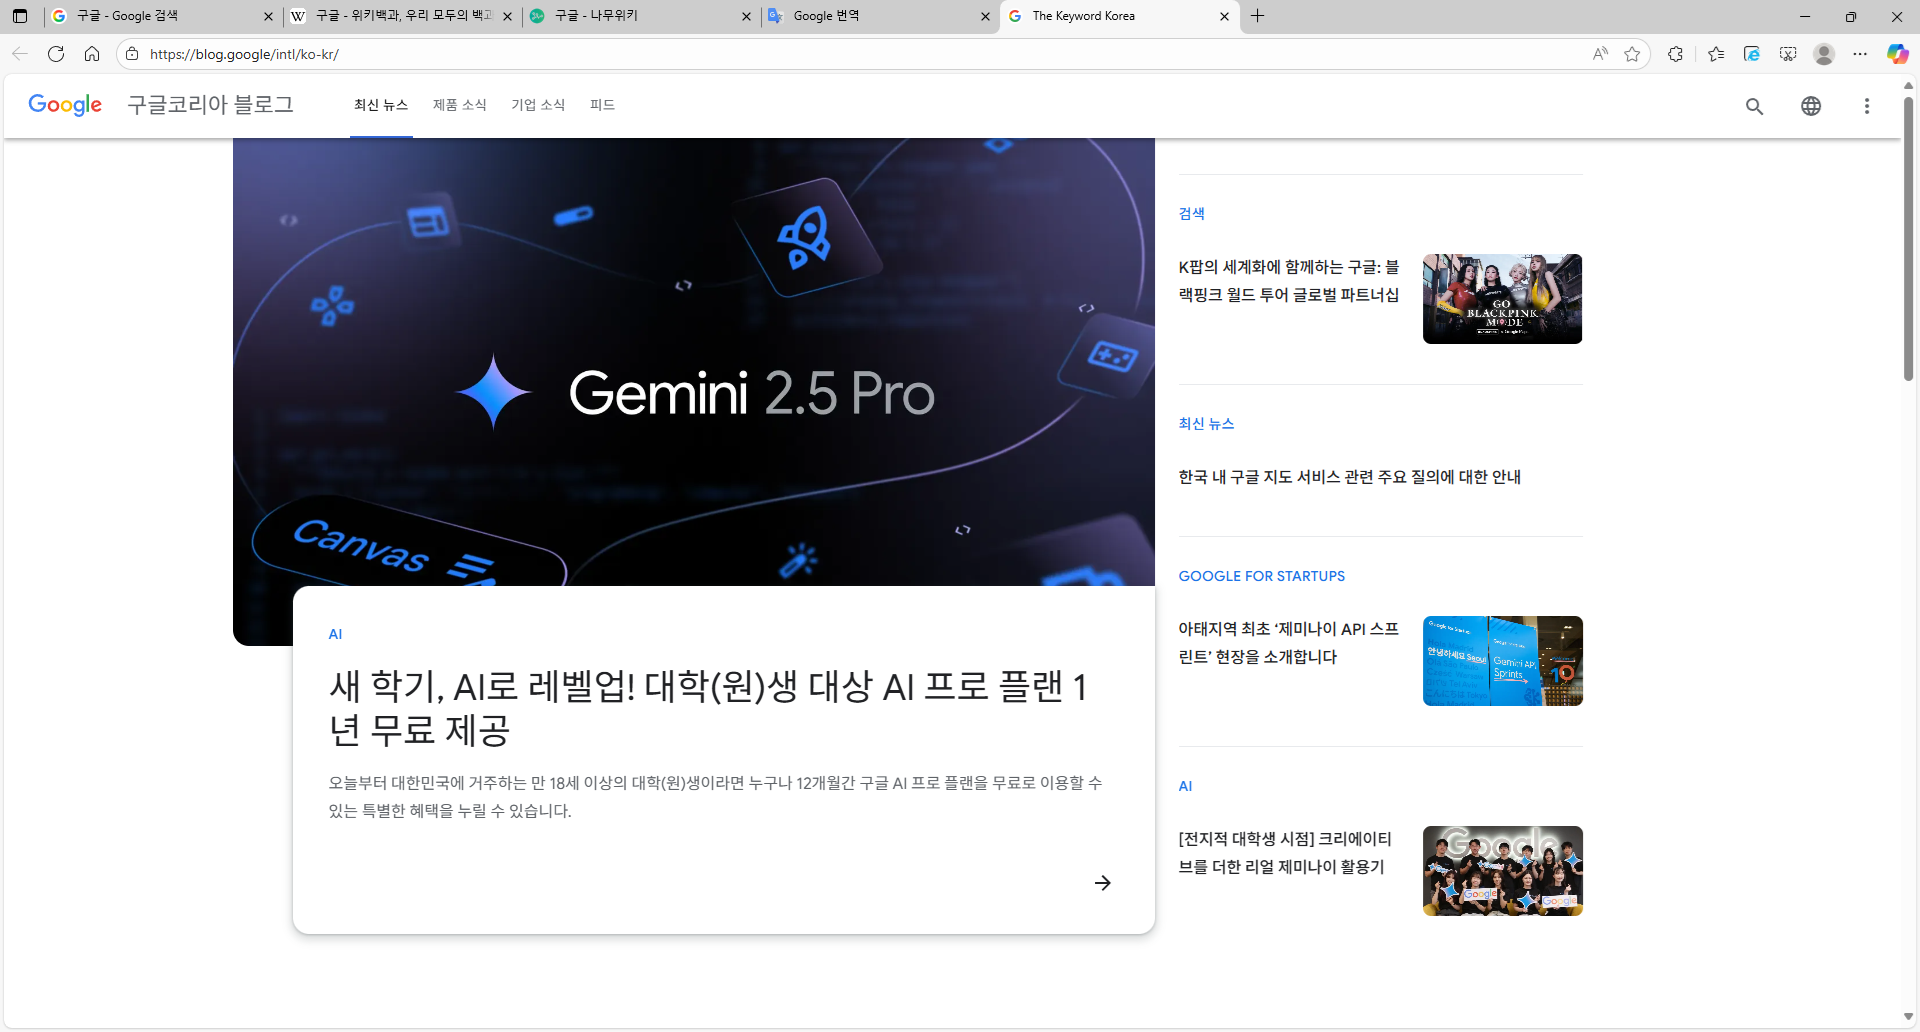Viewport: 1920px width, 1032px height.
Task: Open K팝 블랙핑크 월드 투어 article
Action: [x=1288, y=281]
